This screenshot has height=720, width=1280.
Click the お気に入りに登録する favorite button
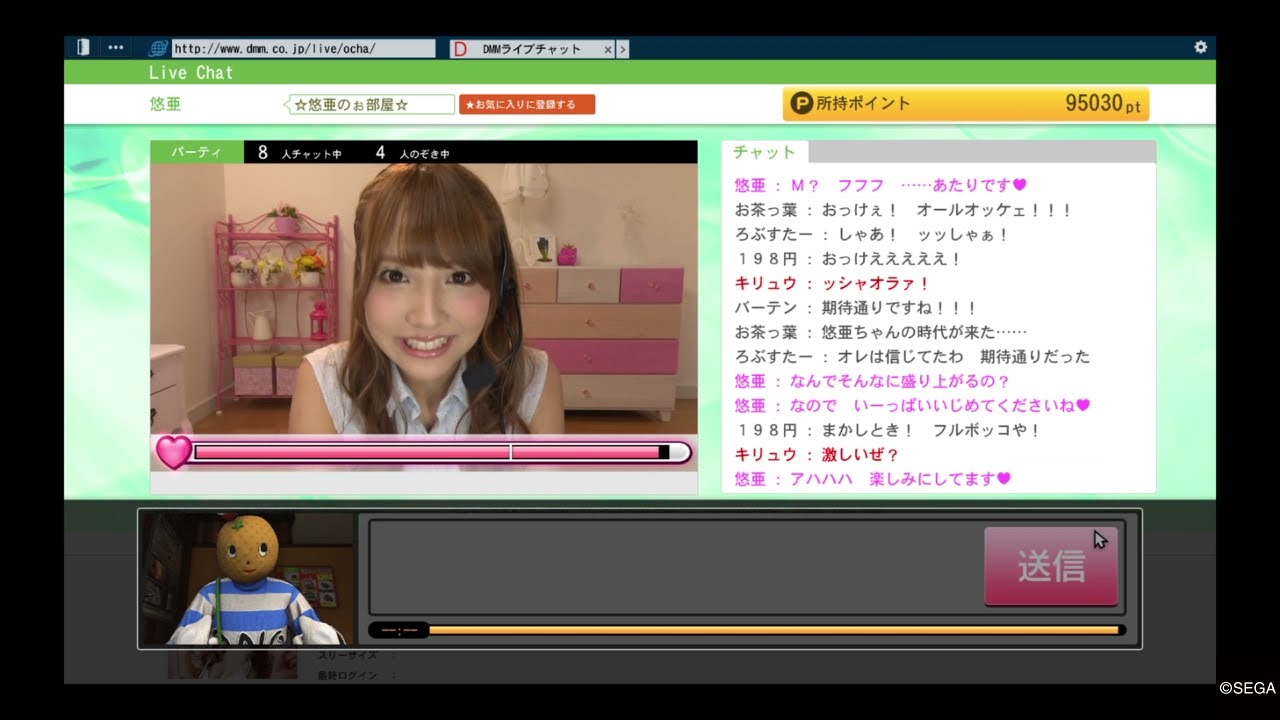coord(527,104)
